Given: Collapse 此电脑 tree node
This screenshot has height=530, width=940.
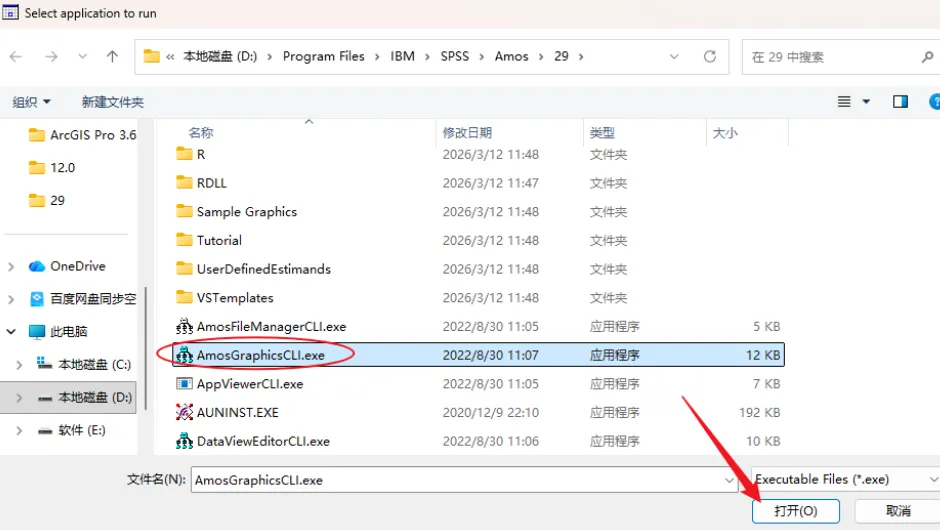Looking at the screenshot, I should pyautogui.click(x=11, y=332).
